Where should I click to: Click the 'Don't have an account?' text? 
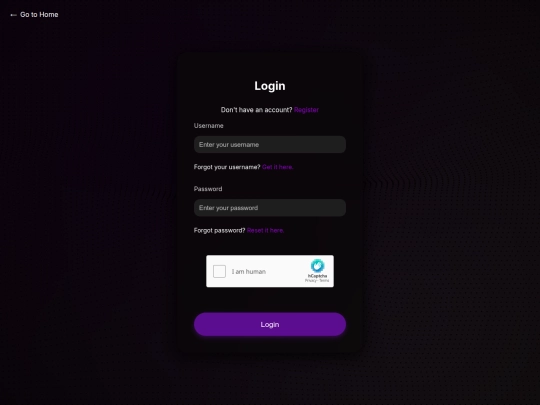click(256, 110)
